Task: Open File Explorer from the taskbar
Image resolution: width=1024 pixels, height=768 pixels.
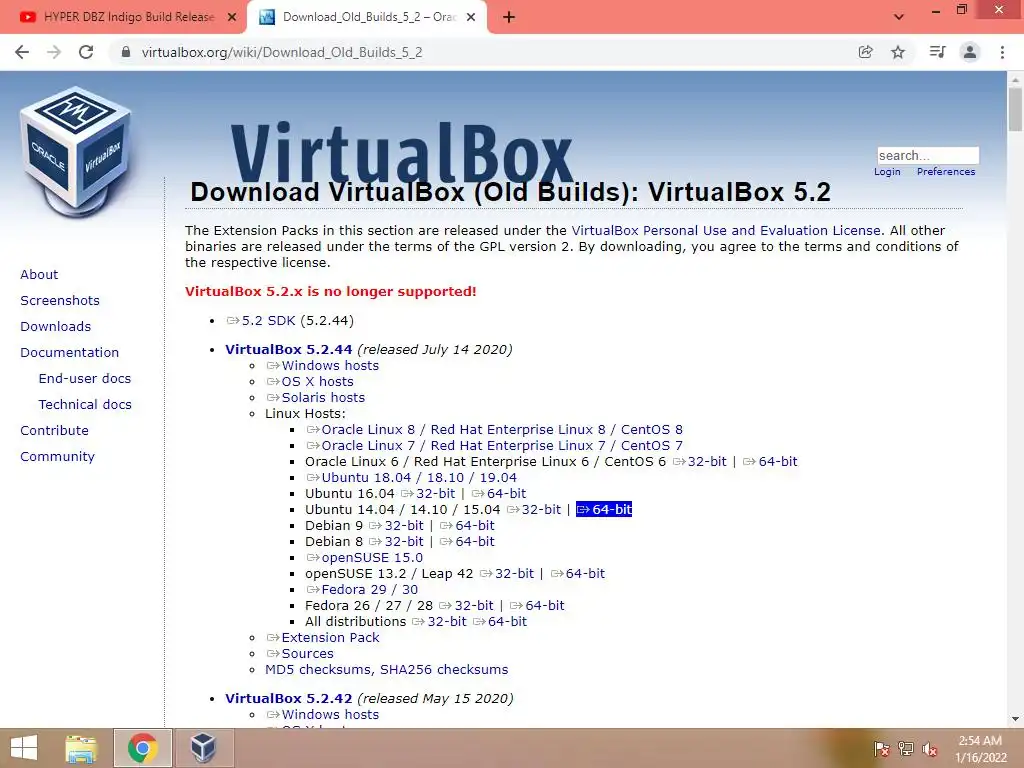Action: (x=82, y=748)
